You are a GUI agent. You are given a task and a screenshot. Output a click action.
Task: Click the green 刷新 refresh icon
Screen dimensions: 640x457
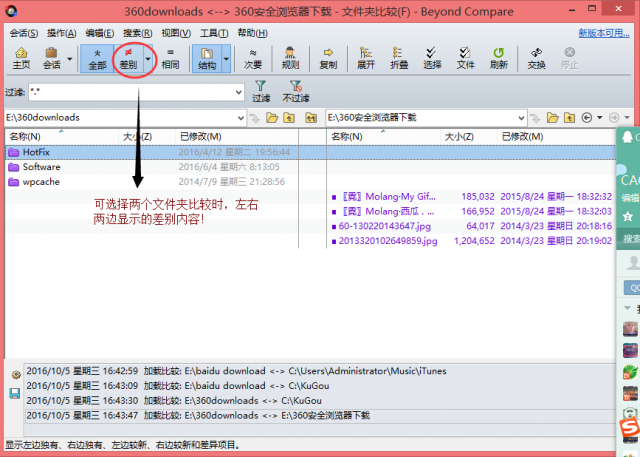pos(498,58)
